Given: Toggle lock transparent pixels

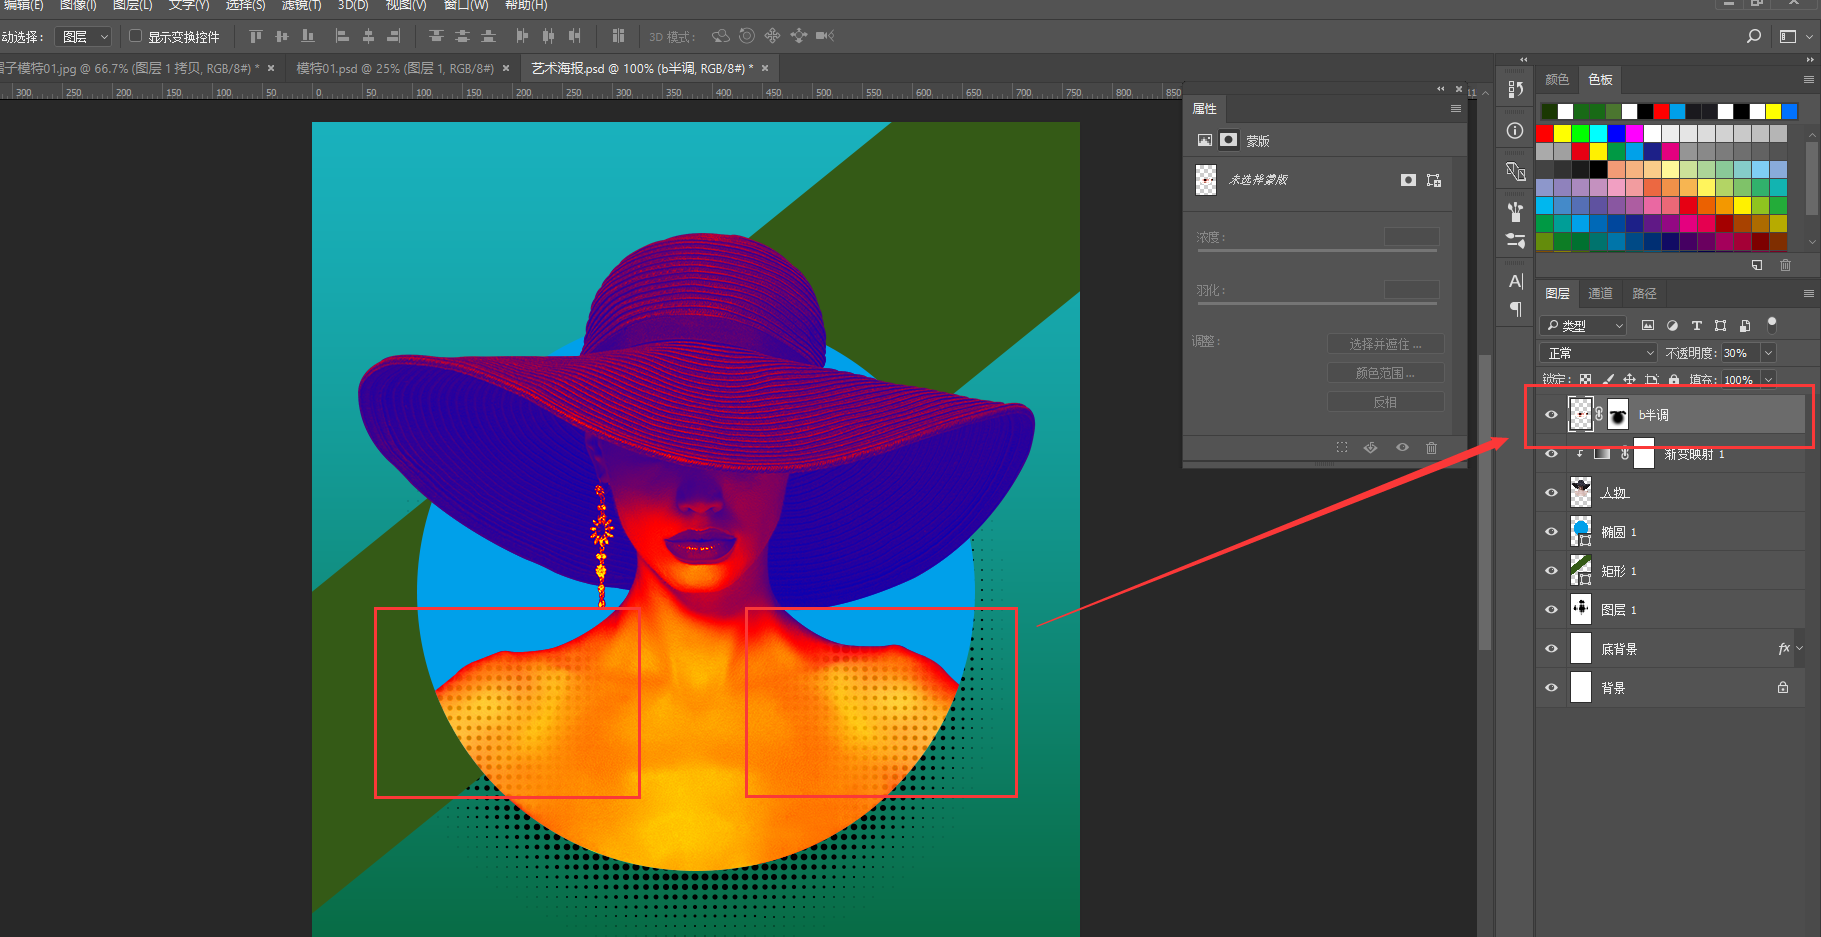Looking at the screenshot, I should pyautogui.click(x=1585, y=380).
